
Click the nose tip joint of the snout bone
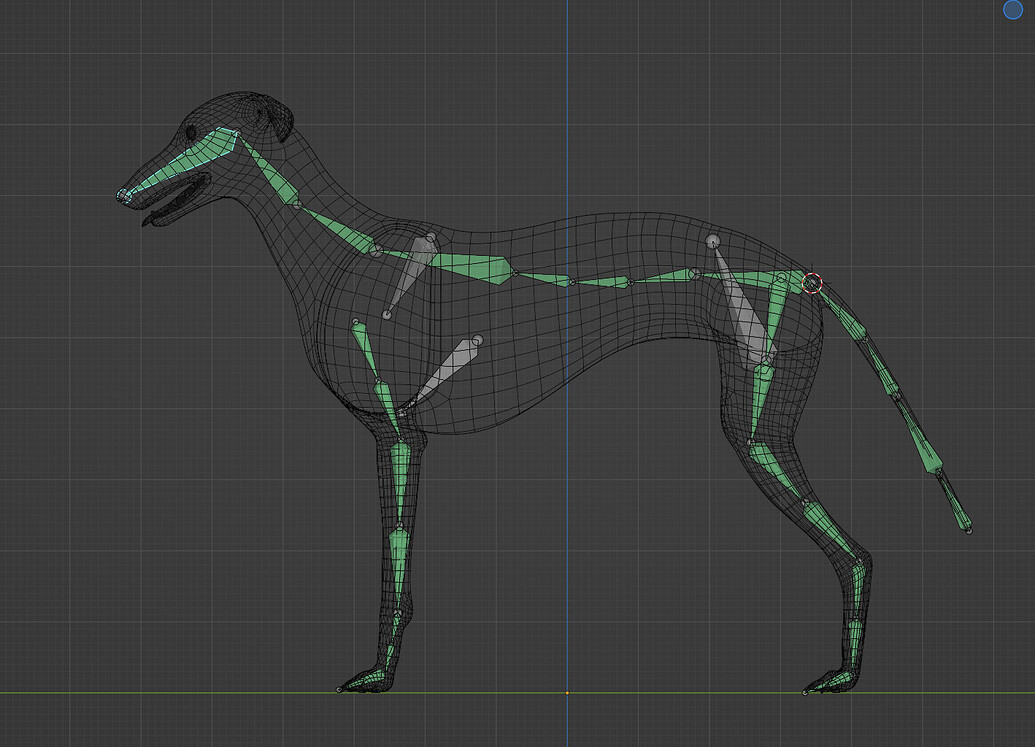coord(123,196)
